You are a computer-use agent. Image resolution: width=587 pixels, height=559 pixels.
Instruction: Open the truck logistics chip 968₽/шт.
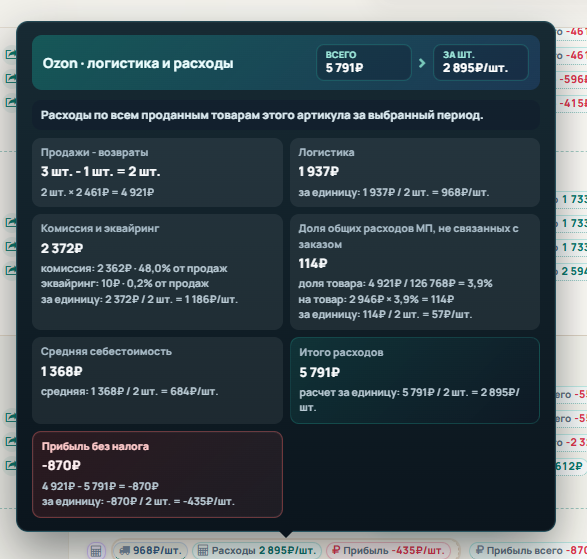(x=150, y=550)
